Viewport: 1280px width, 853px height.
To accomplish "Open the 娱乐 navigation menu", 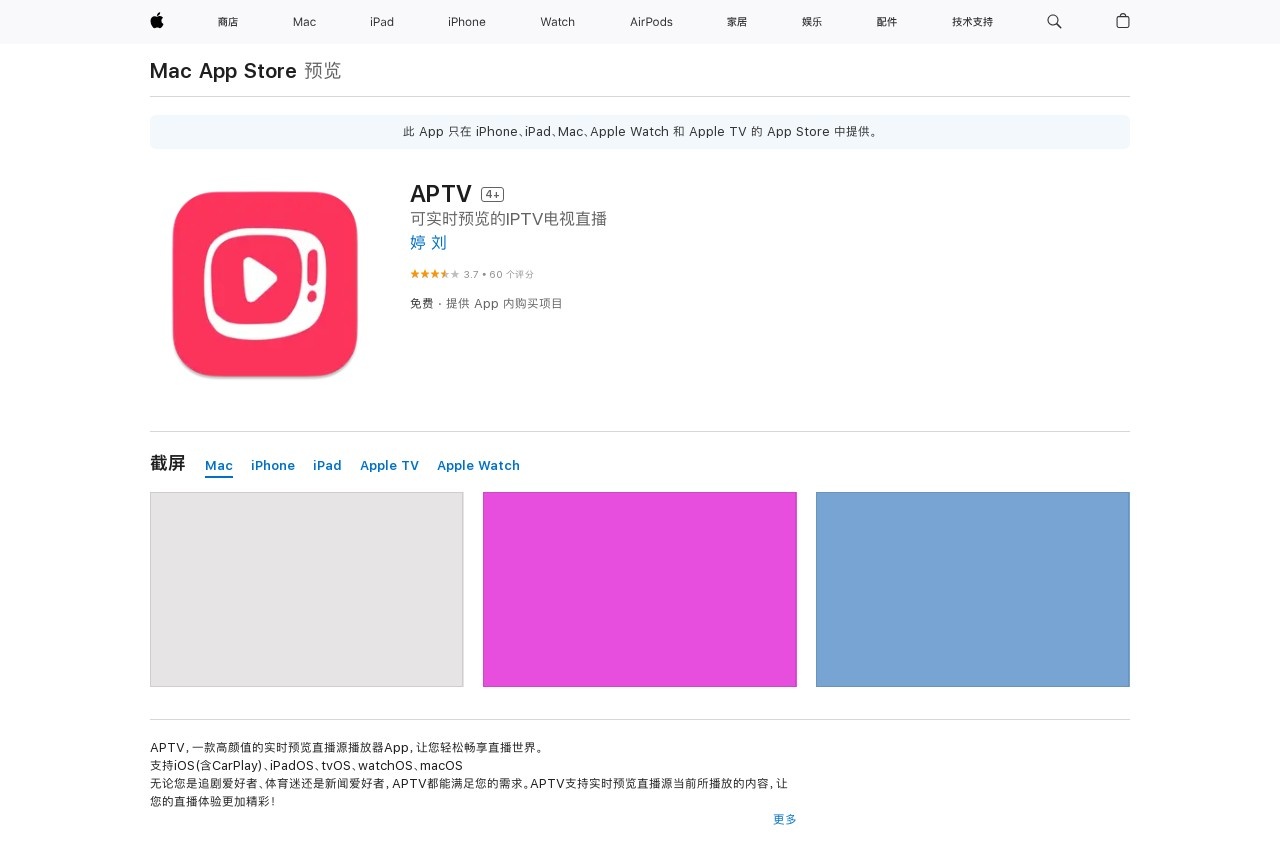I will click(x=812, y=22).
